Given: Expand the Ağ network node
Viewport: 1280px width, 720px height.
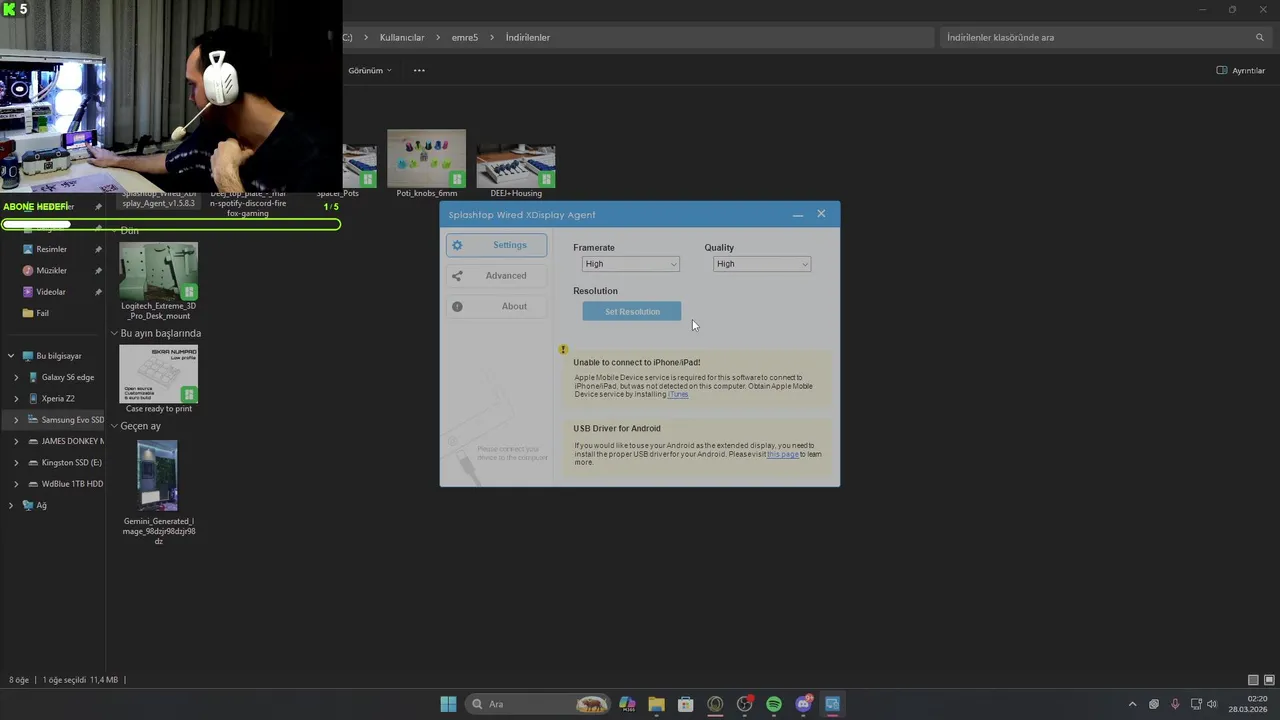Looking at the screenshot, I should click(x=11, y=505).
